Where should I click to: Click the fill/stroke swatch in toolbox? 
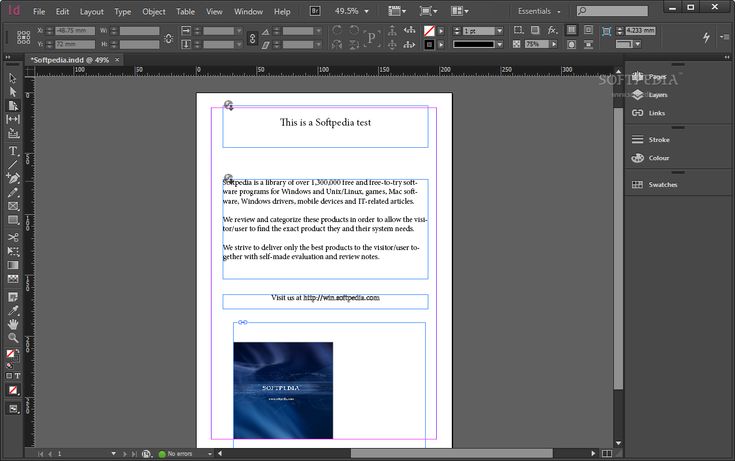[x=12, y=355]
